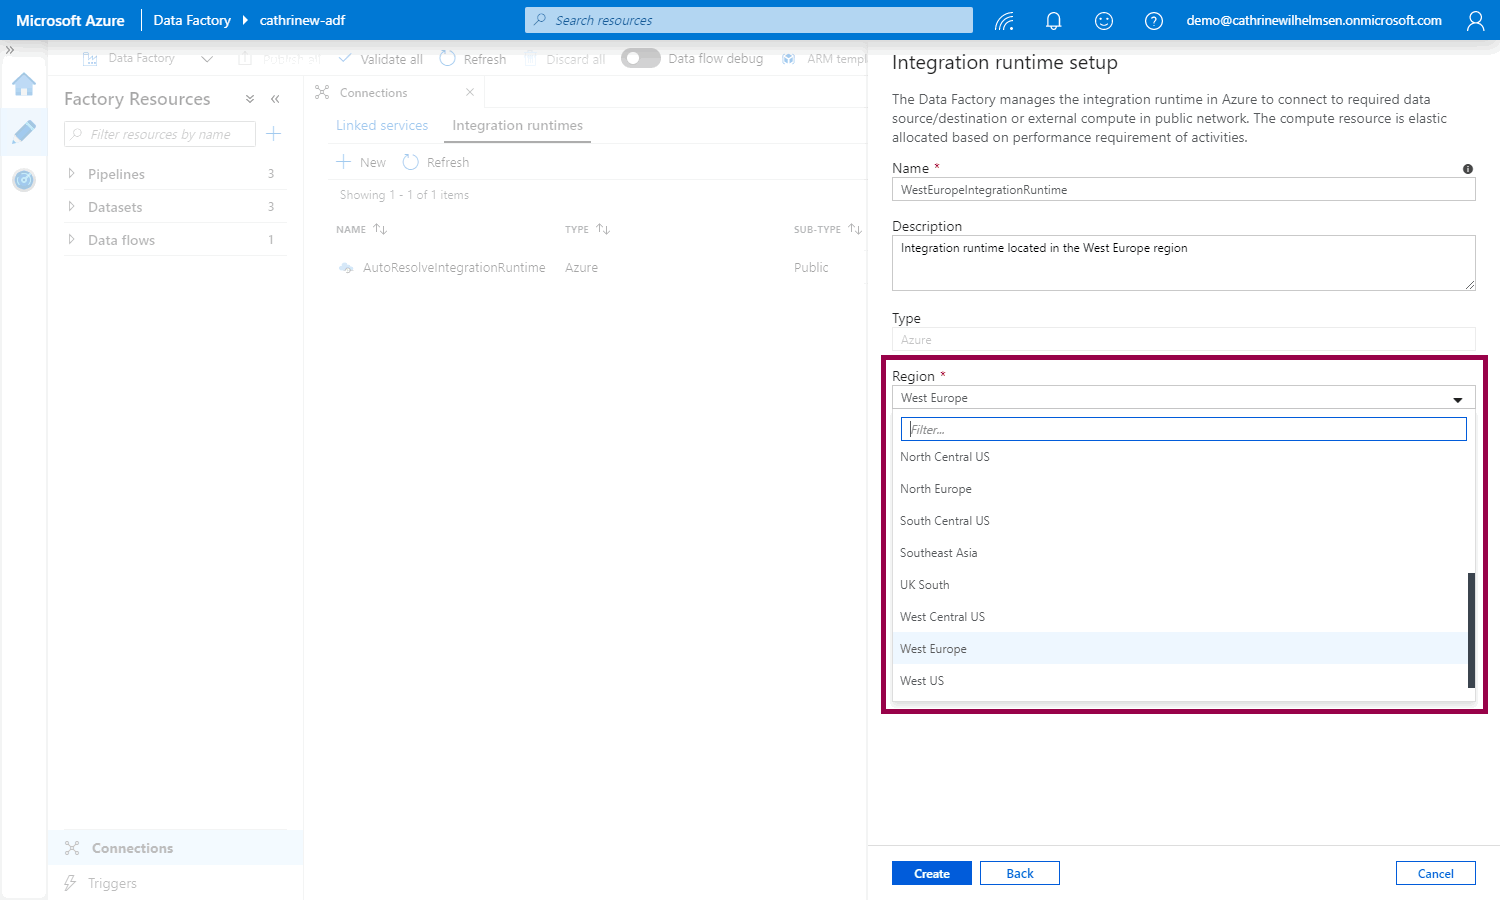Add a new factory resource with plus icon
Image resolution: width=1500 pixels, height=900 pixels.
274,134
